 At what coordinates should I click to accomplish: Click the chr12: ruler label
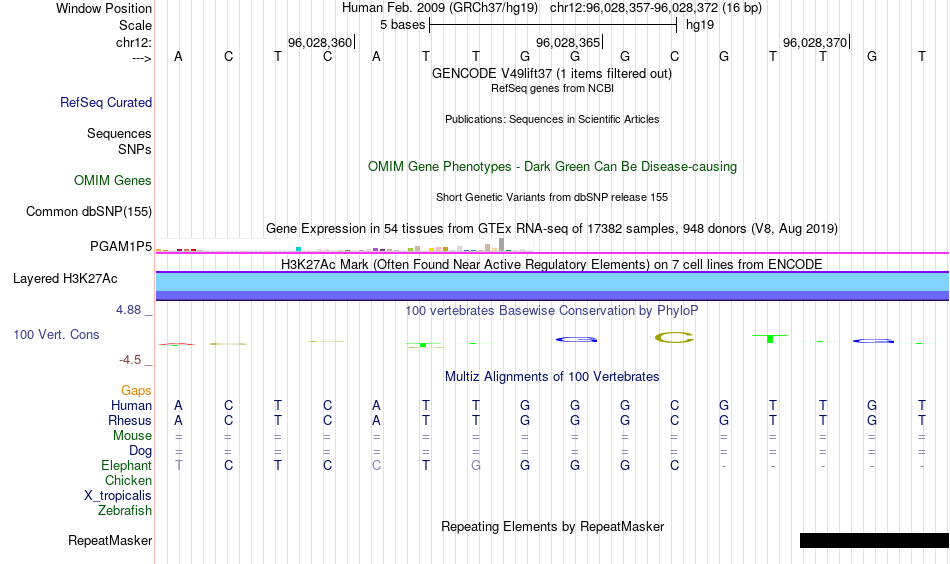tap(133, 42)
